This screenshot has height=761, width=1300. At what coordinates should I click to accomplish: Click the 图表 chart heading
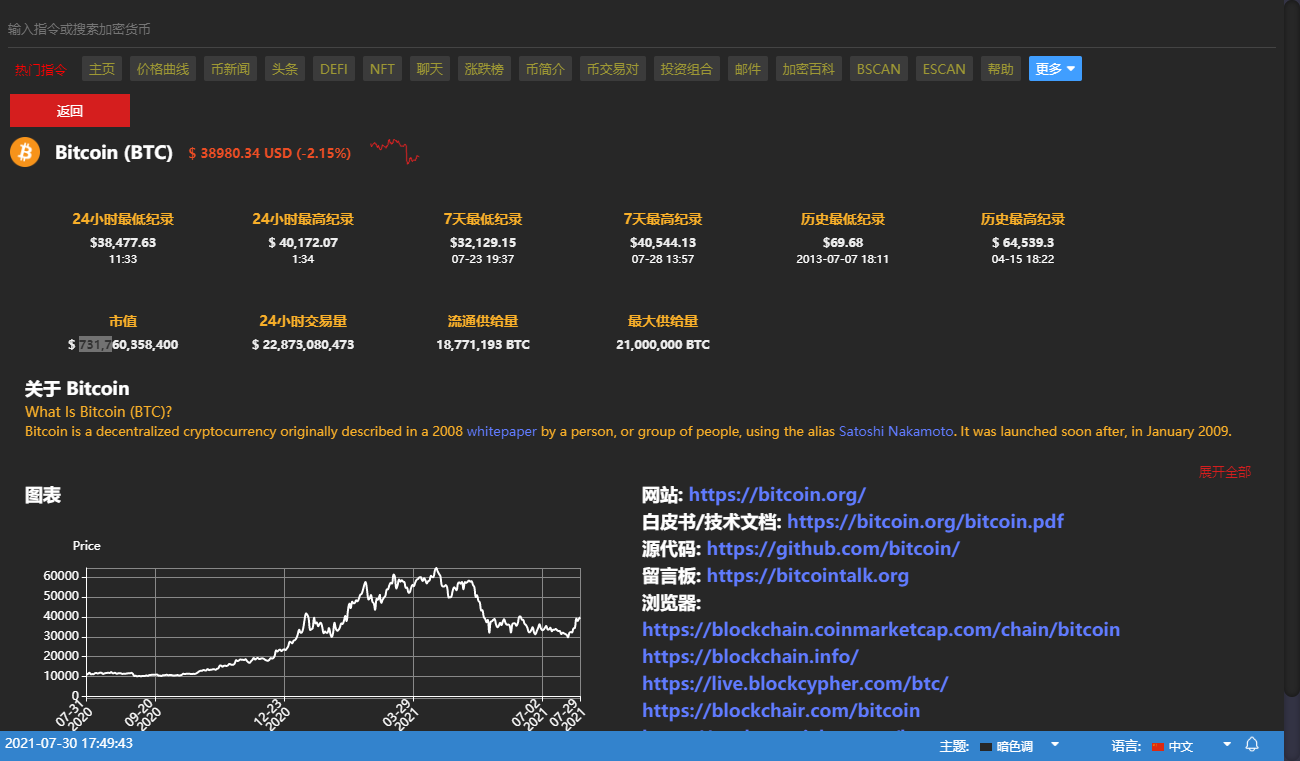43,495
